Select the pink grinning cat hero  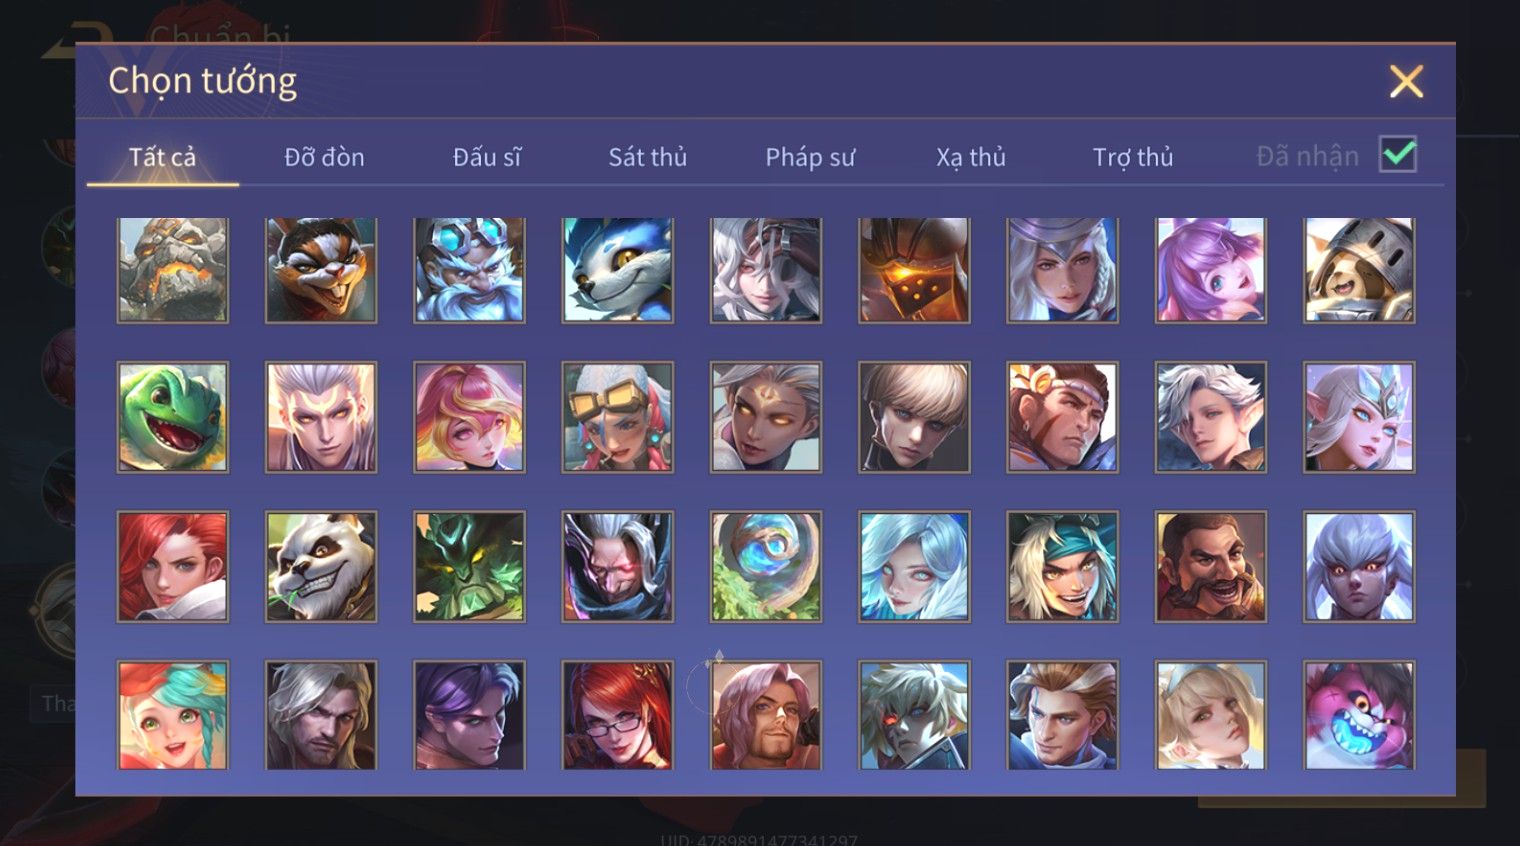1359,715
